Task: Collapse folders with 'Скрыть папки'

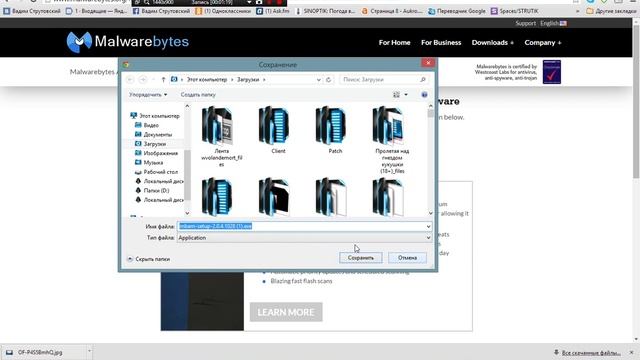Action: pos(149,259)
